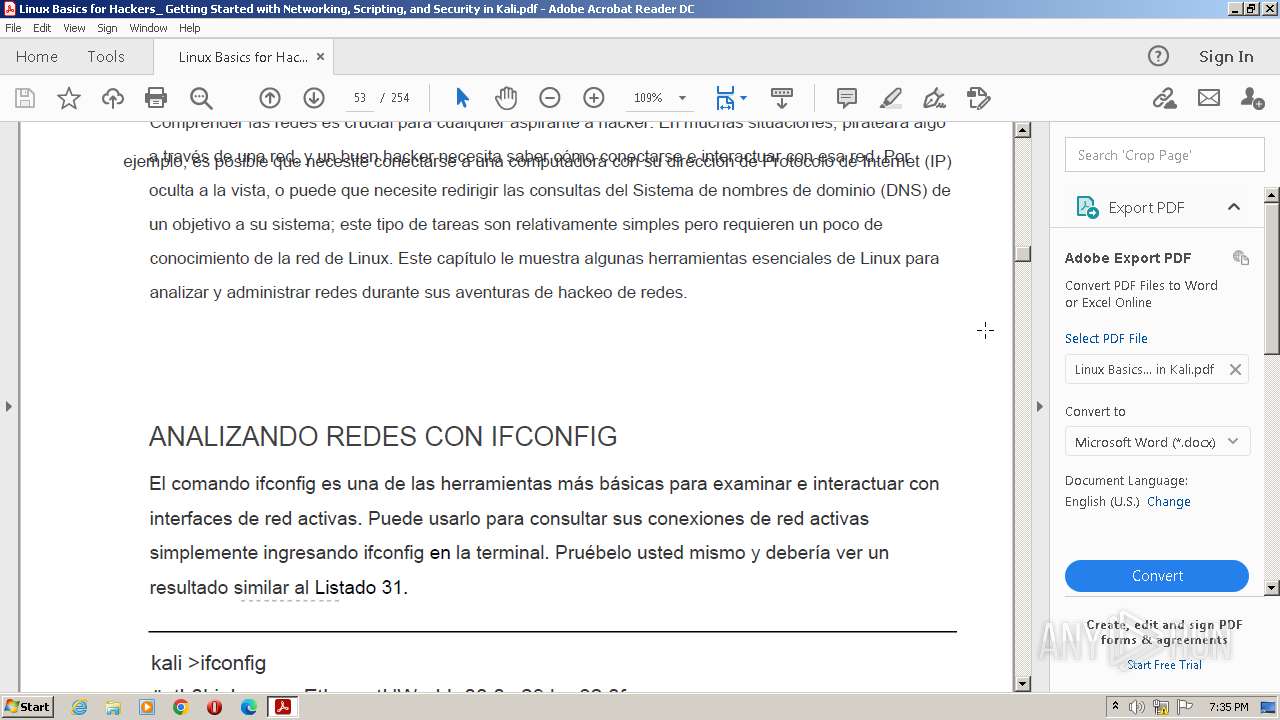Collapse the right tools pane arrow
This screenshot has height=720, width=1280.
pos(1039,406)
